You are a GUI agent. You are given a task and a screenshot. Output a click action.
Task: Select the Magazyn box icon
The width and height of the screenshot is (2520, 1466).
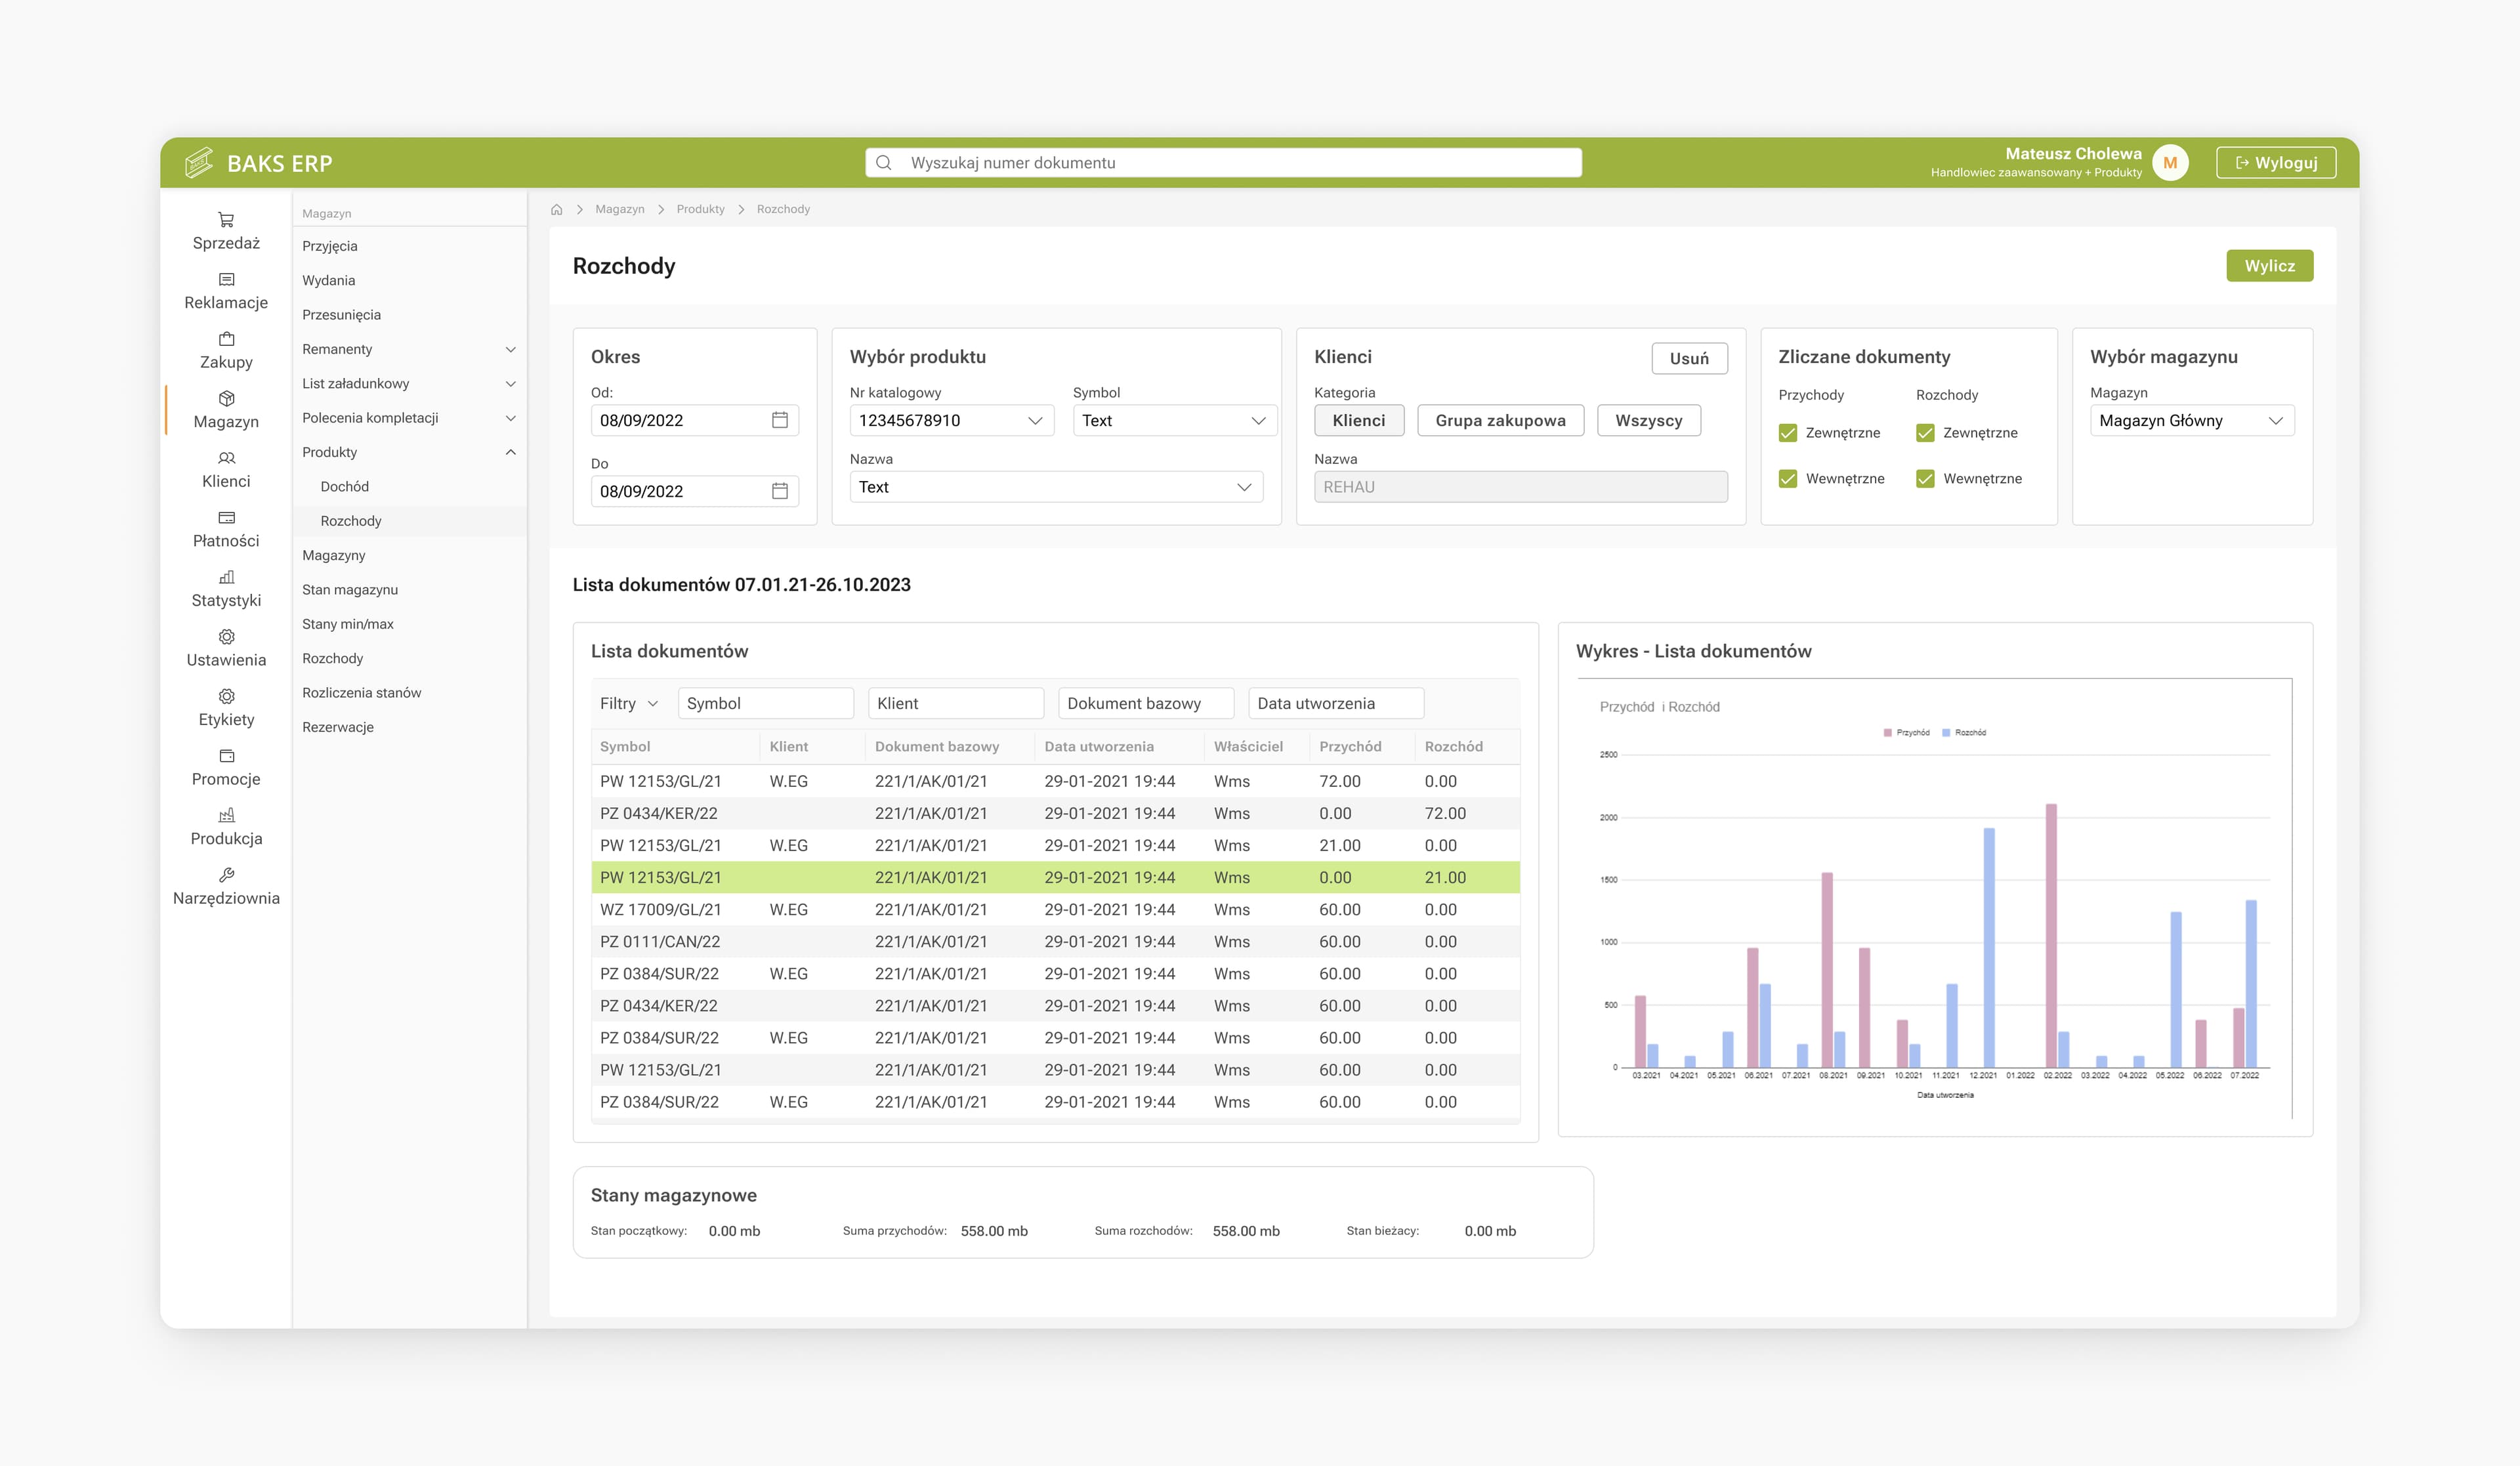click(x=226, y=398)
